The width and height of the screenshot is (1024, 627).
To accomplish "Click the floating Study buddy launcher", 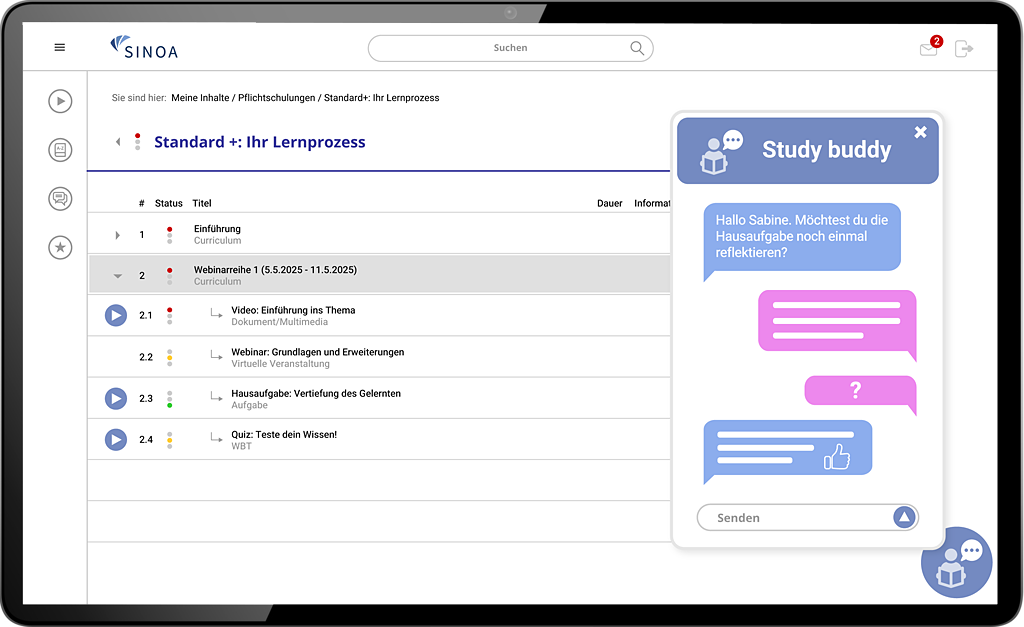I will coord(956,562).
